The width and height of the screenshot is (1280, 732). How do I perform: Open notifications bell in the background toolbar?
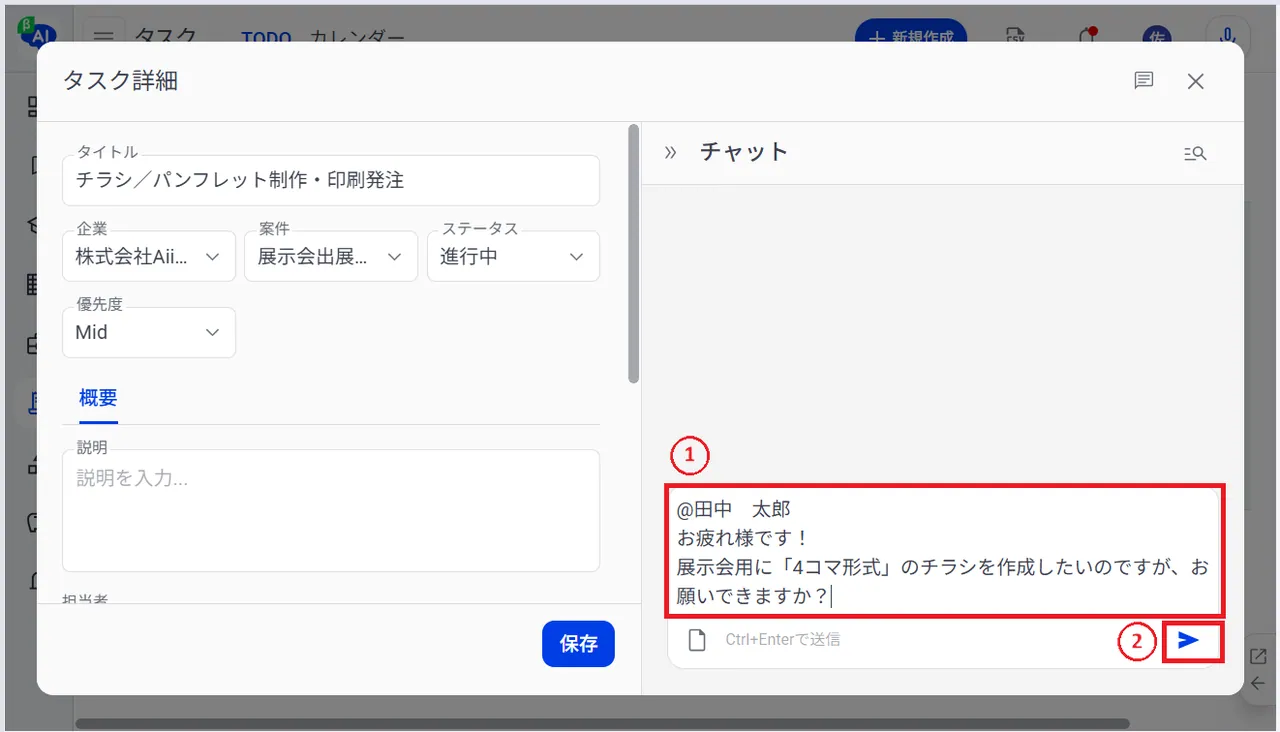click(x=1087, y=36)
